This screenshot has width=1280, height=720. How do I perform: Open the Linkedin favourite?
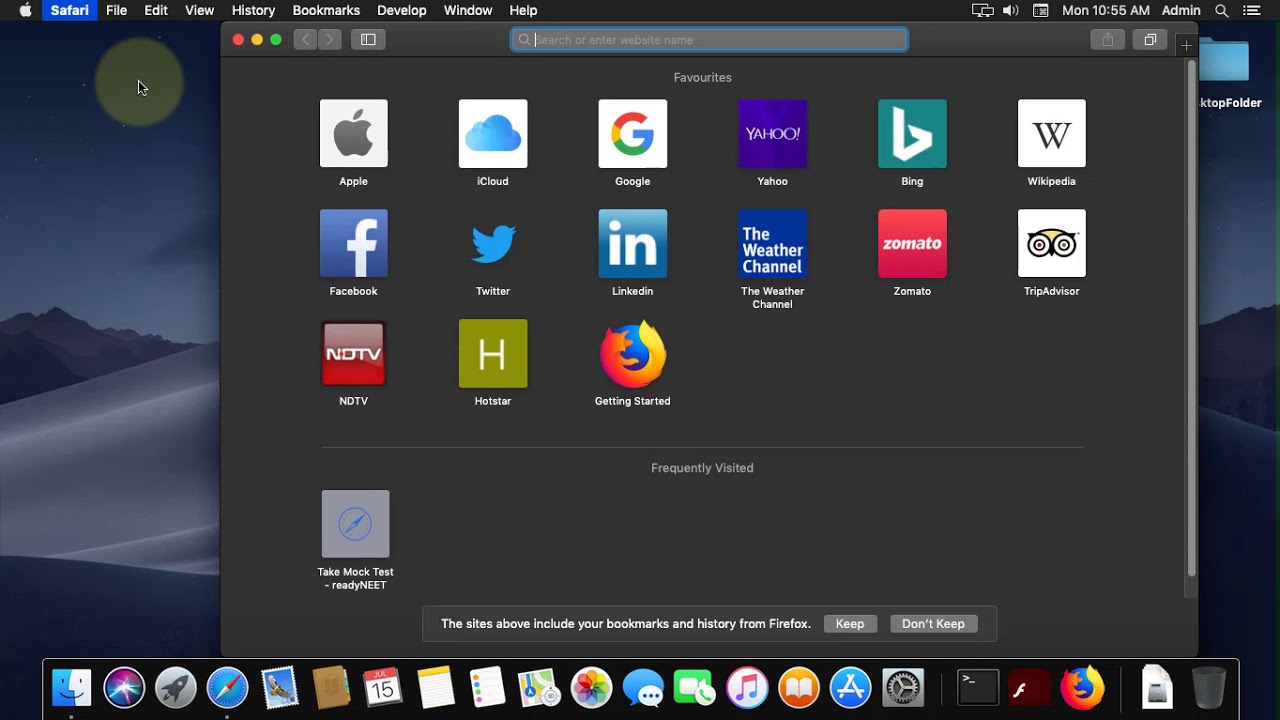point(632,243)
